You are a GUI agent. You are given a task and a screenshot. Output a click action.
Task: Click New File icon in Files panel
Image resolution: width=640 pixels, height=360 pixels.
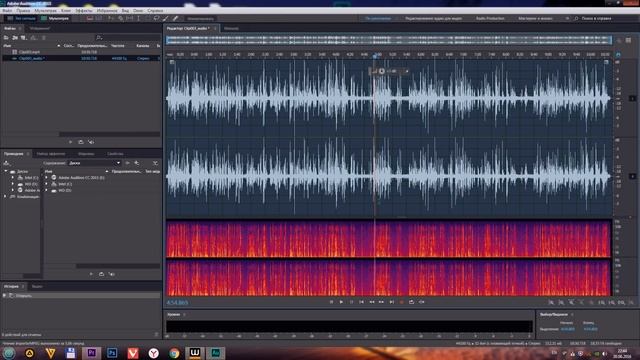coord(24,38)
